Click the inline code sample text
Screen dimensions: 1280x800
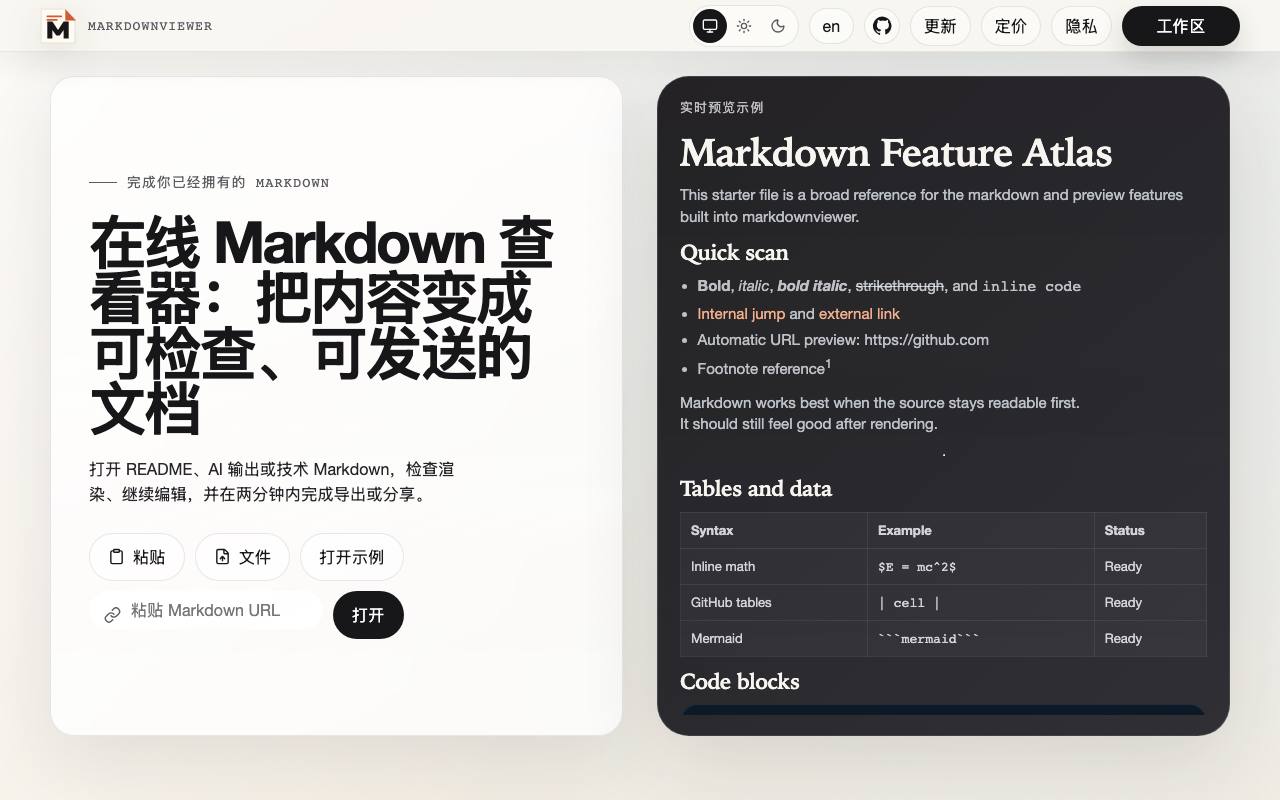coord(1031,287)
